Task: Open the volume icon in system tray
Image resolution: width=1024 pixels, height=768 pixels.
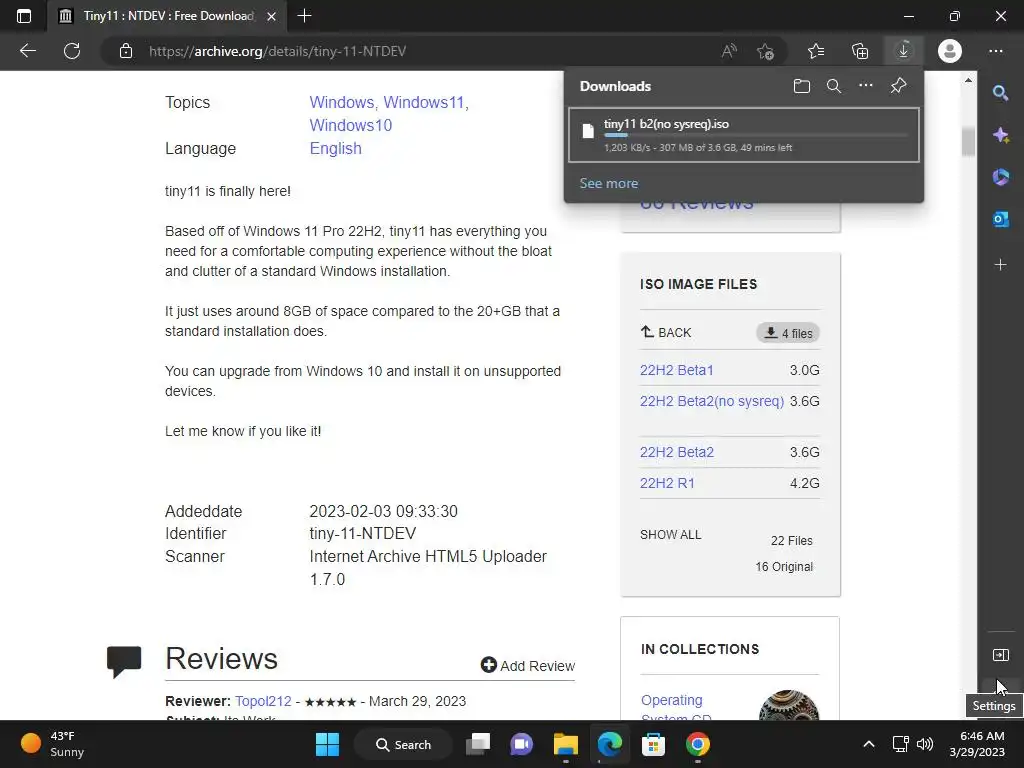Action: tap(924, 744)
